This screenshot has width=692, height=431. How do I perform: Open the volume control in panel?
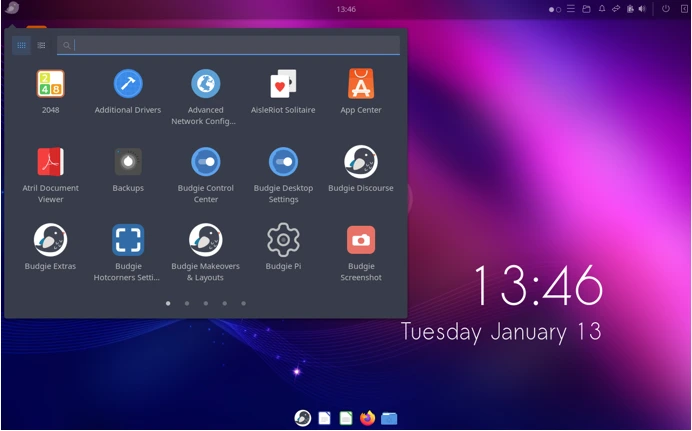(642, 9)
